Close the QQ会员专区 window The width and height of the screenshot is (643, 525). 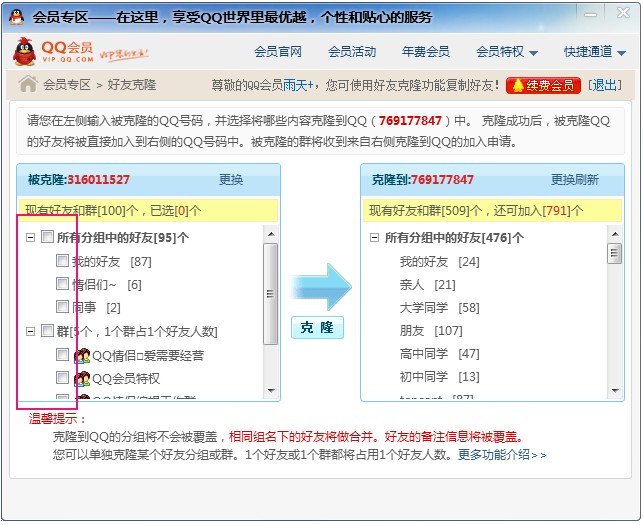623,14
